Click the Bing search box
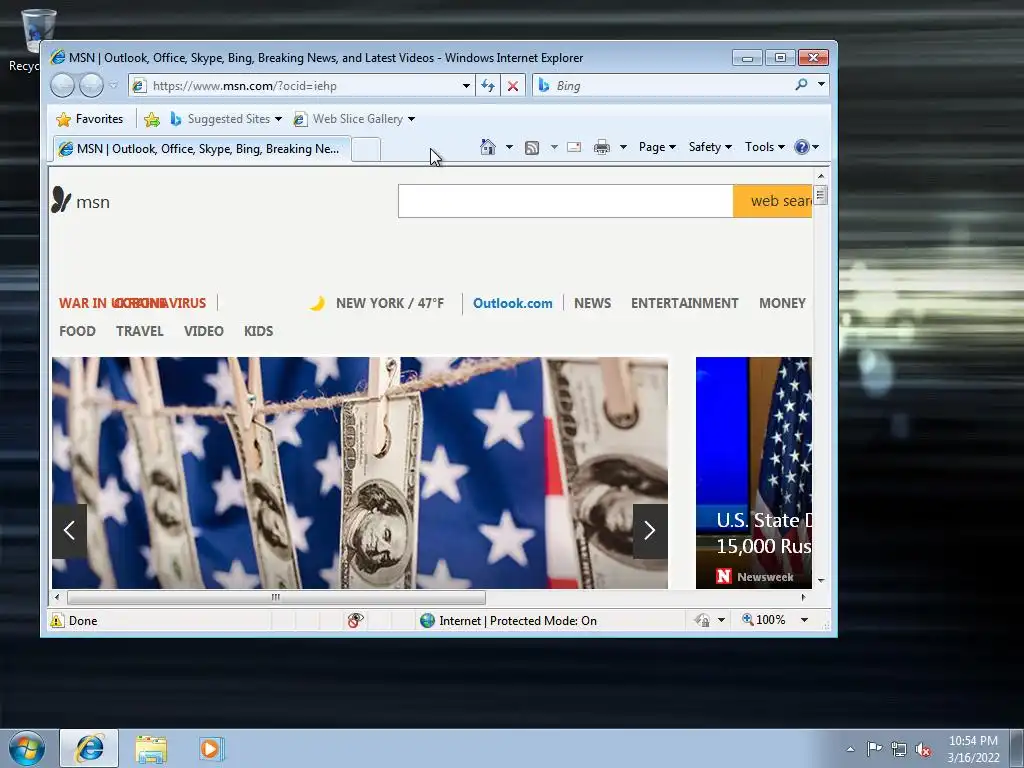Viewport: 1024px width, 768px height. (661, 86)
